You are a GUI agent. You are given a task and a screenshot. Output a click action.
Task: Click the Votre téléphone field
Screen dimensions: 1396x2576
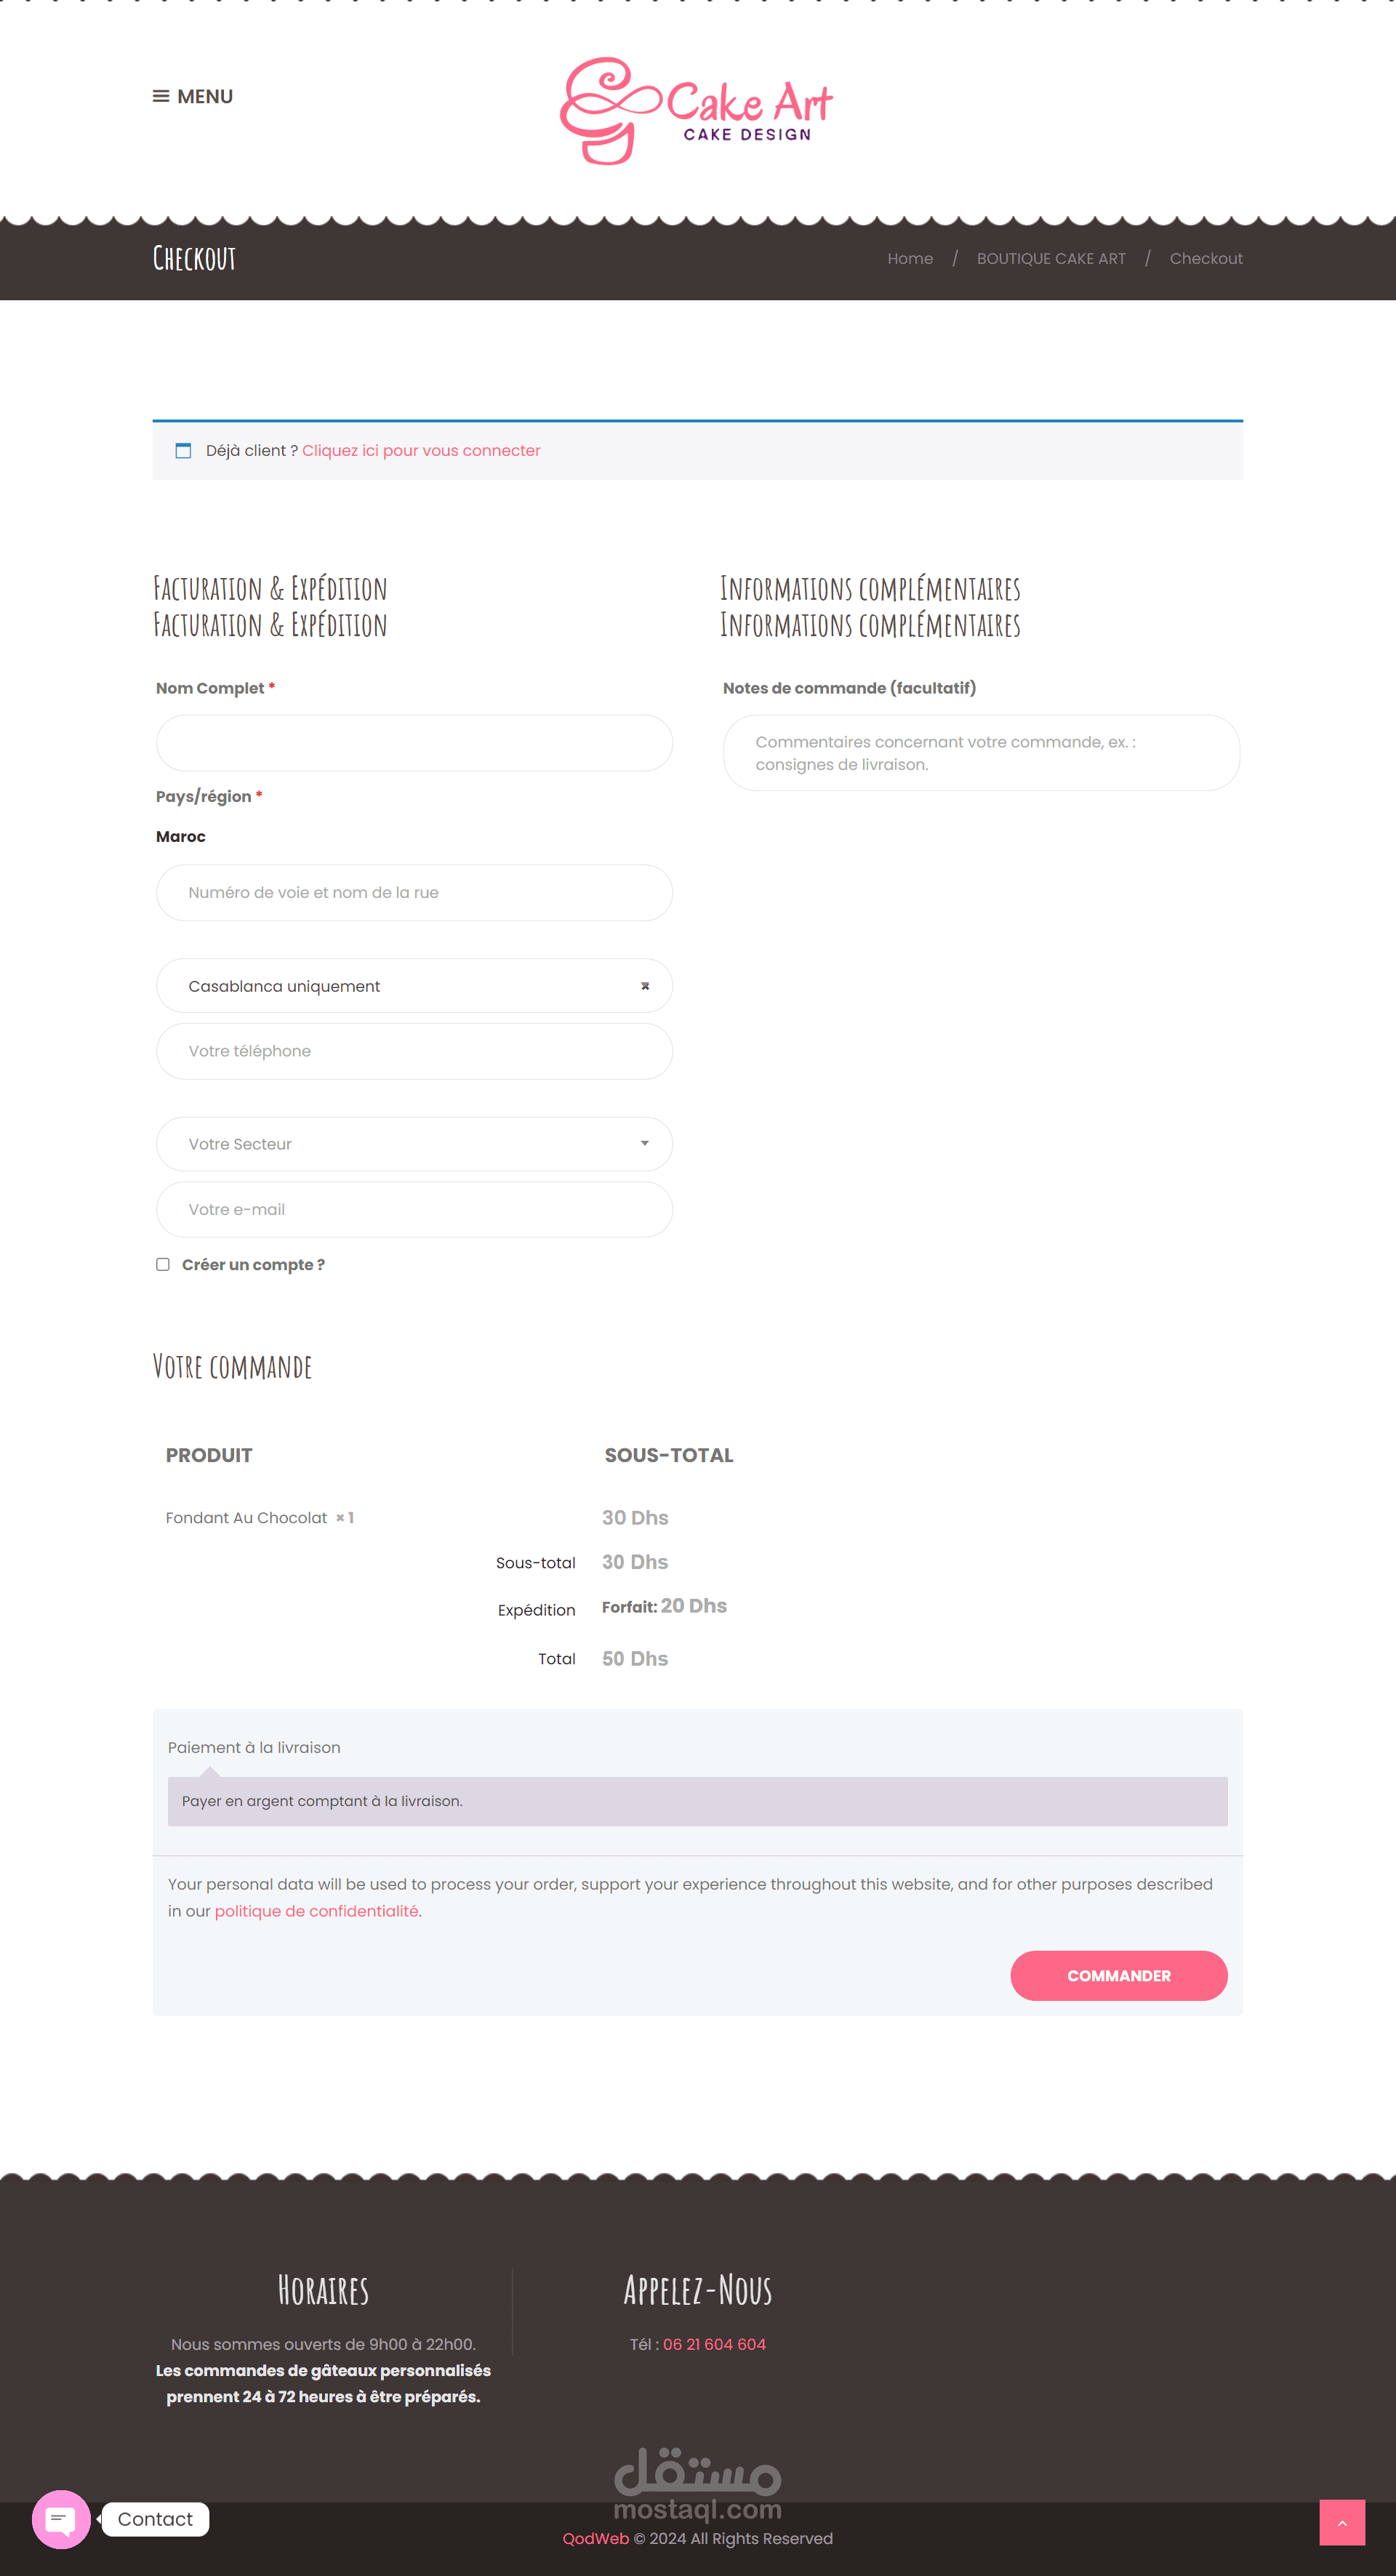click(x=414, y=1051)
